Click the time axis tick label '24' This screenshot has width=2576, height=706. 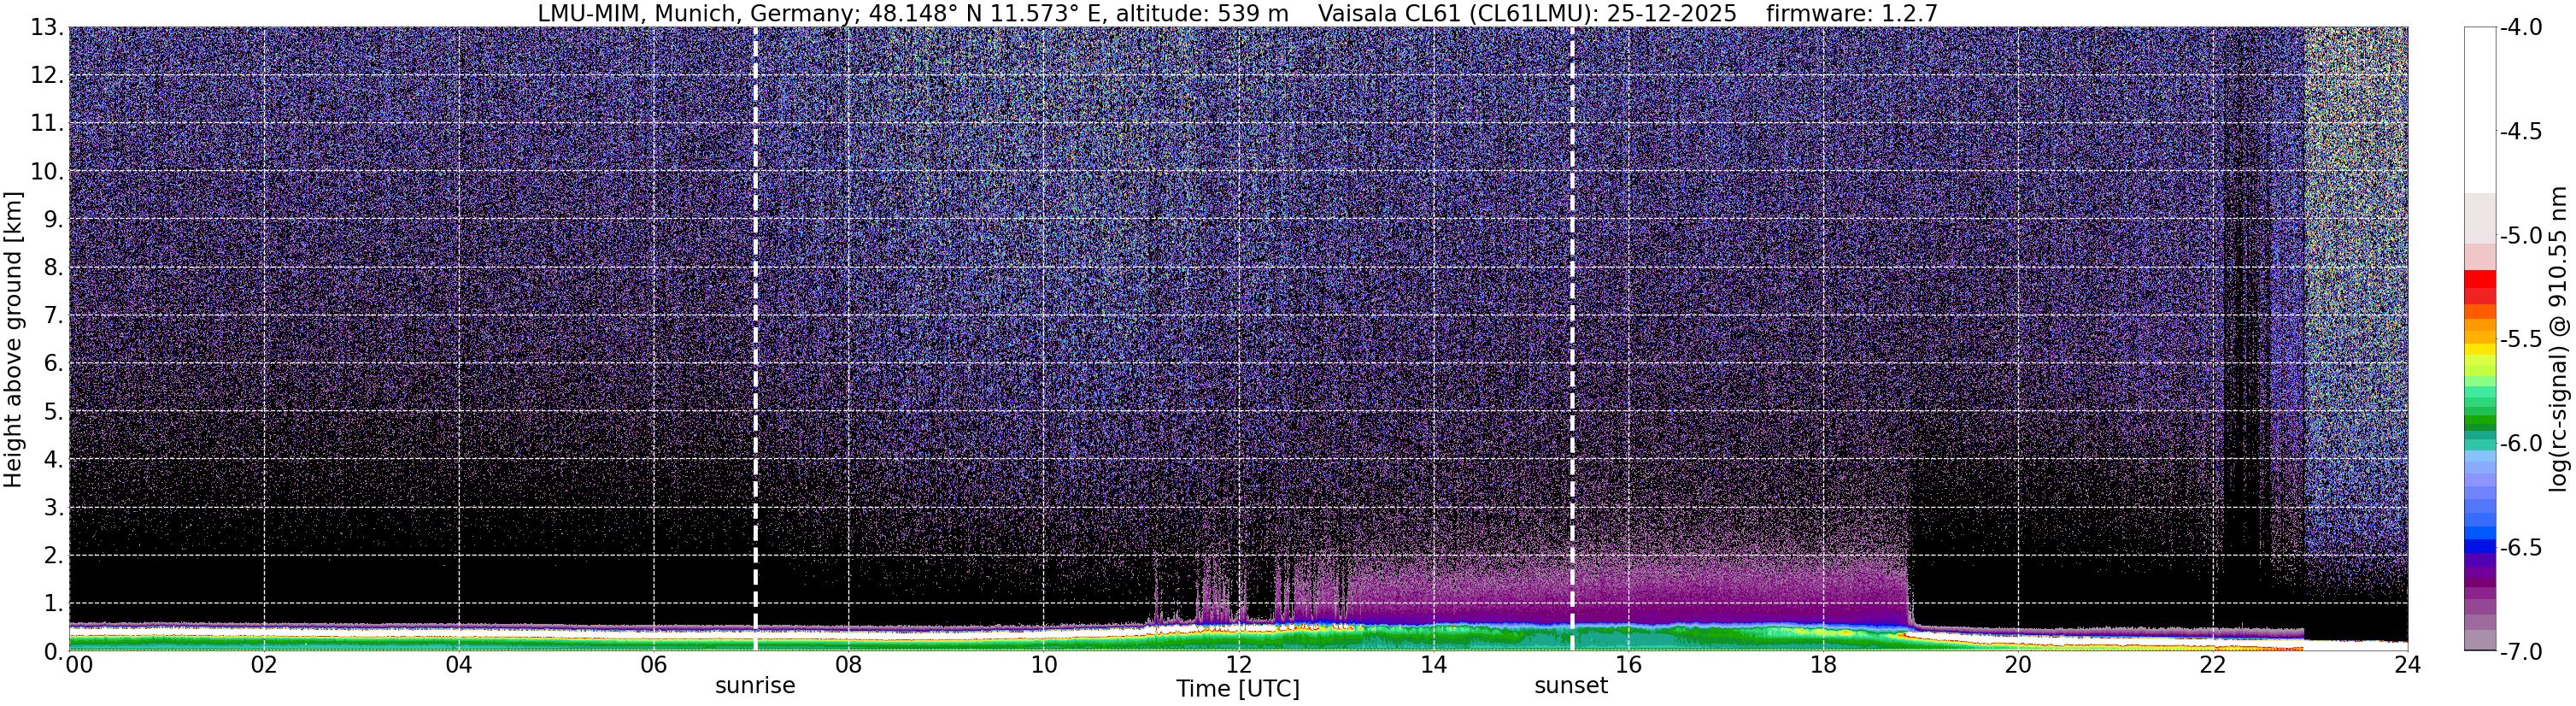click(x=2408, y=665)
